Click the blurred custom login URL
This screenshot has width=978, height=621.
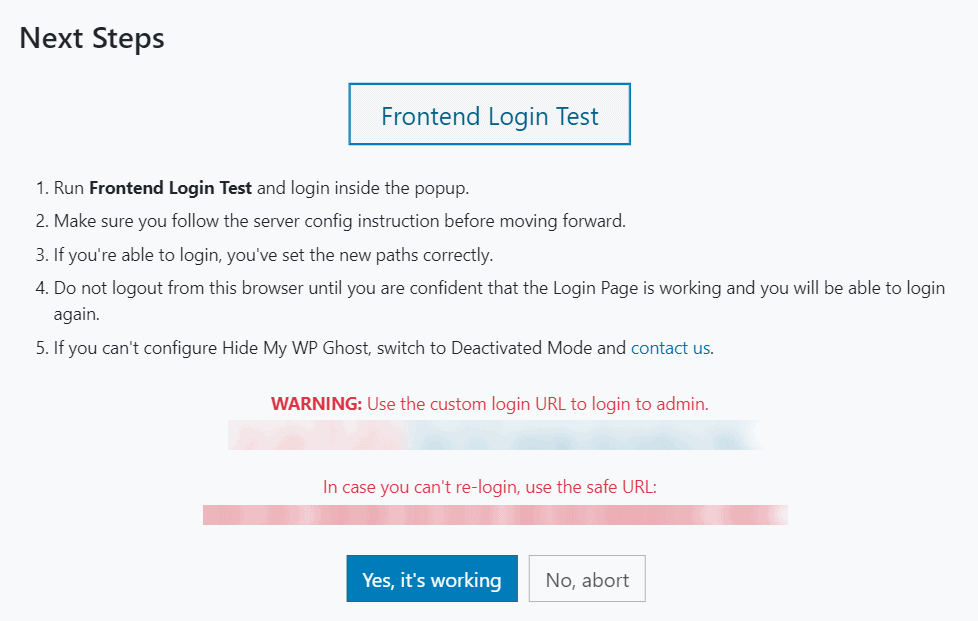click(x=494, y=435)
